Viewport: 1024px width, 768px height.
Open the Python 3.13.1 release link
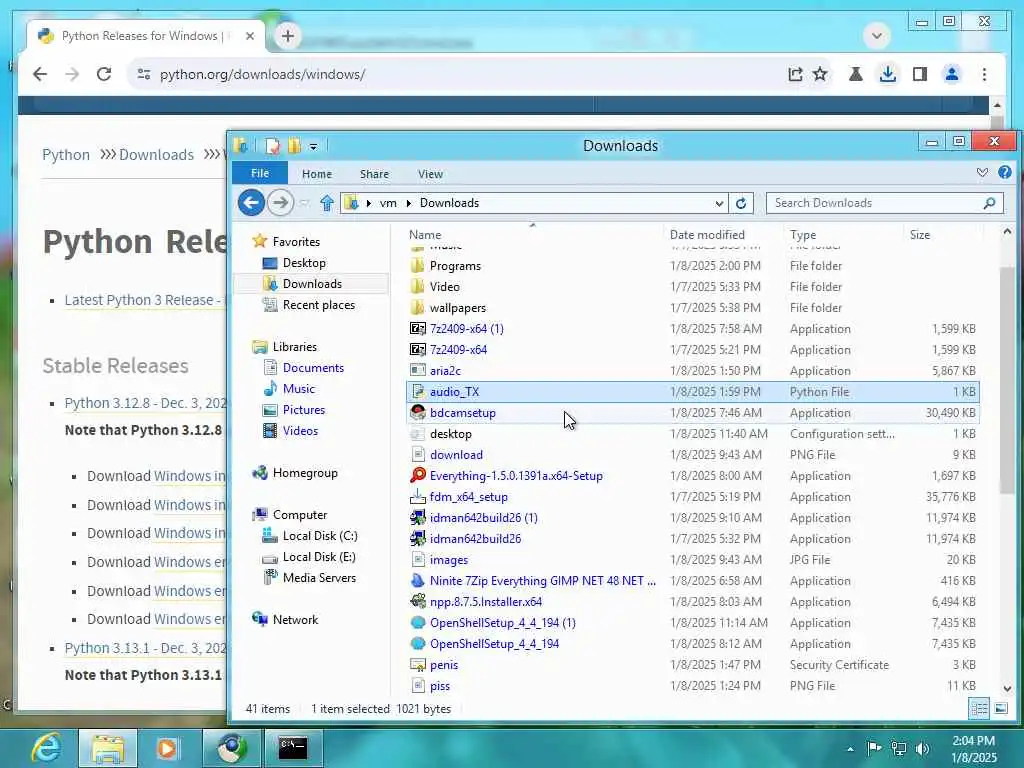145,648
